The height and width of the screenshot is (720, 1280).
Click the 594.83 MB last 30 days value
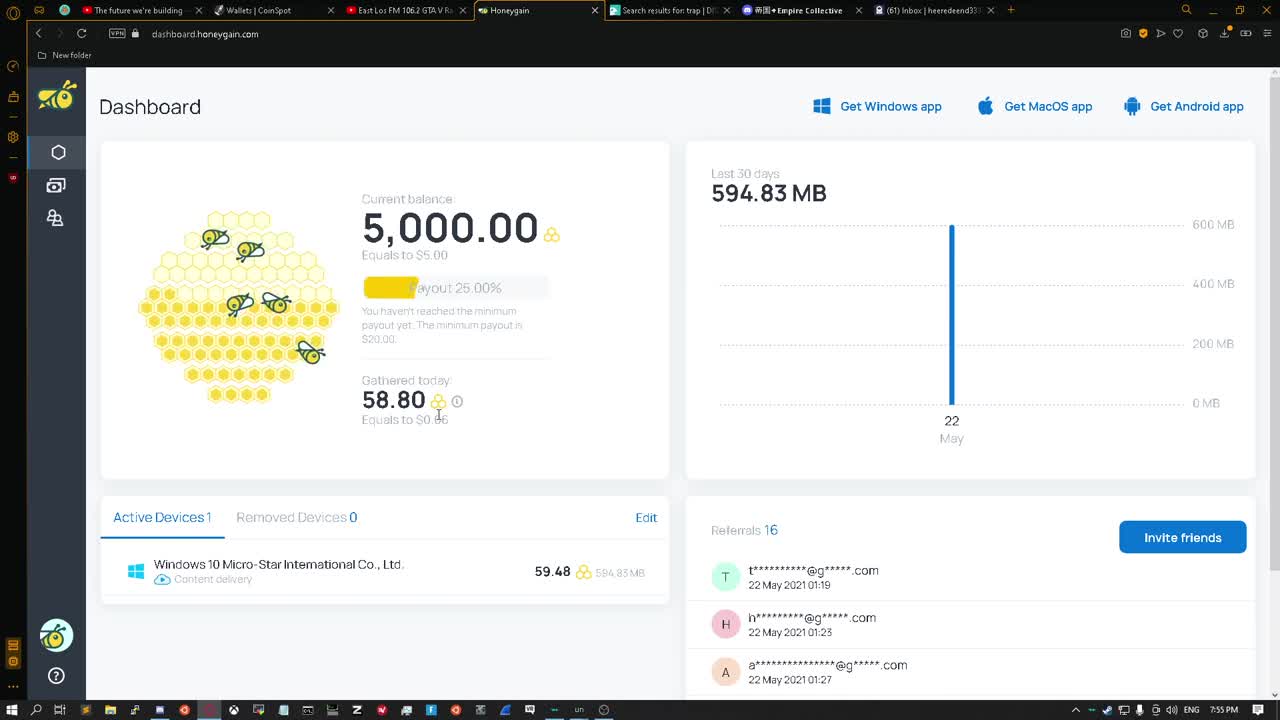pyautogui.click(x=769, y=194)
